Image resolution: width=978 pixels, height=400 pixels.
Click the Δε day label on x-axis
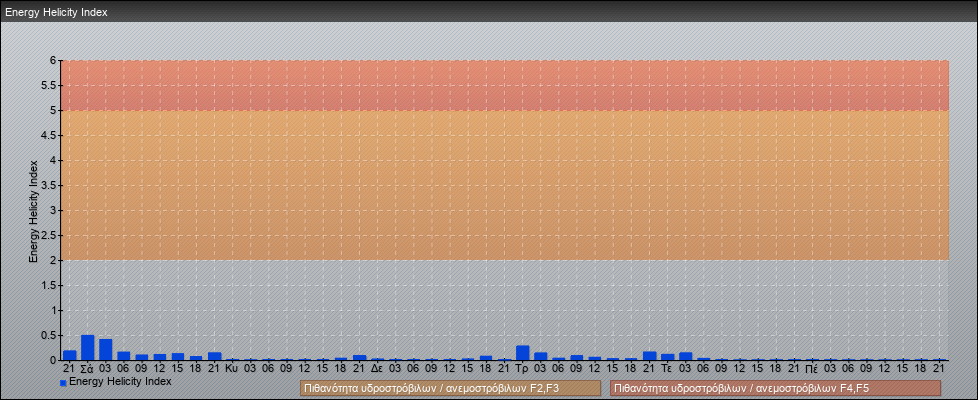377,369
